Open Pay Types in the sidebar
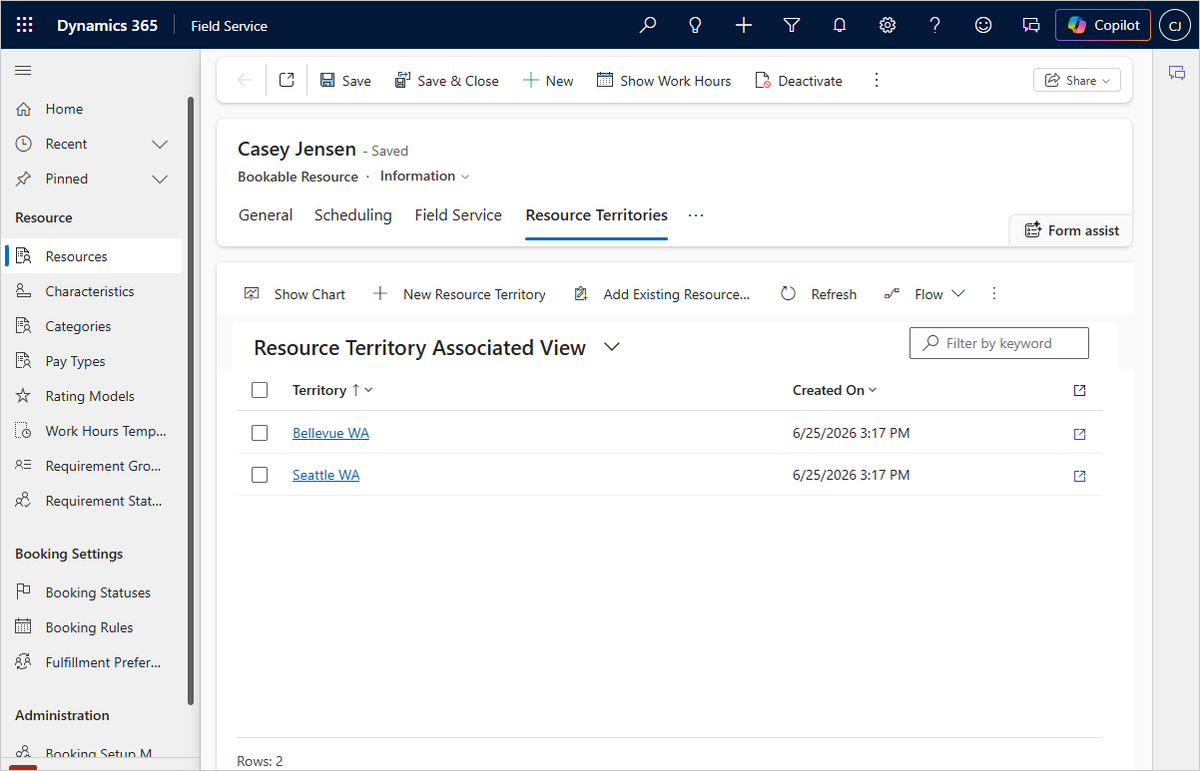 (x=93, y=361)
